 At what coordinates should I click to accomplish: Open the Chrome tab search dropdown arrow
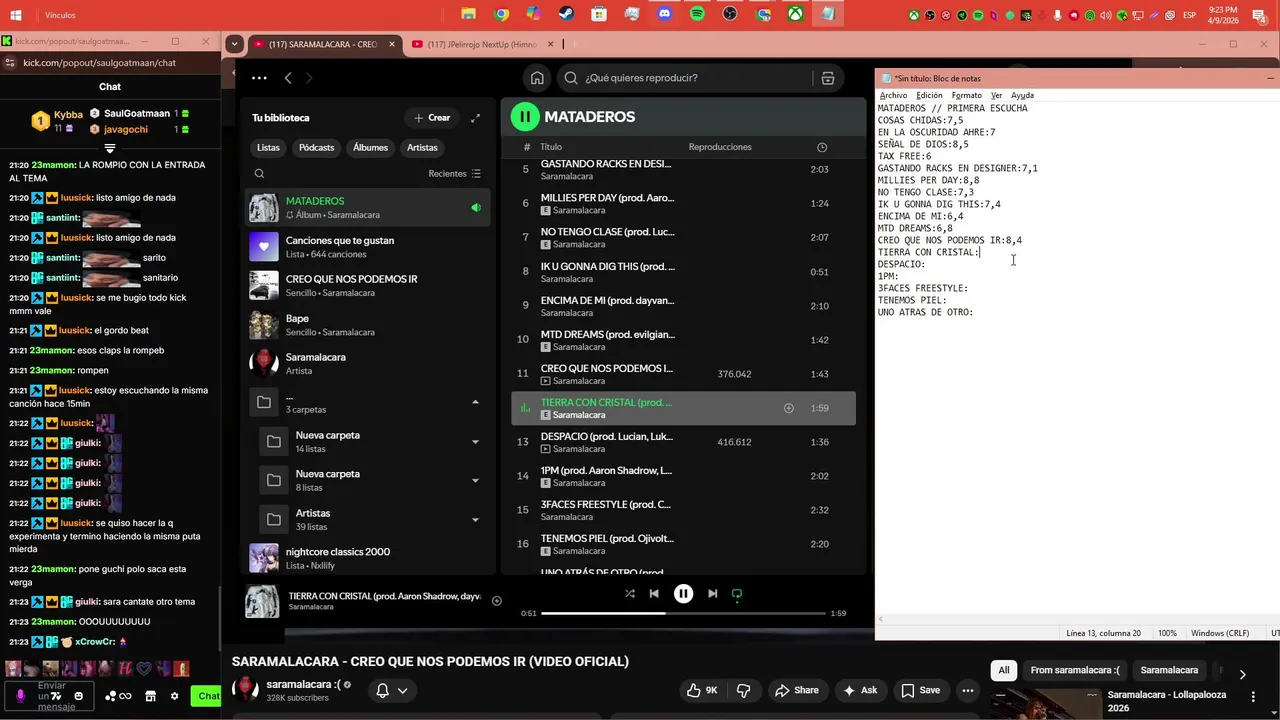pyautogui.click(x=234, y=44)
